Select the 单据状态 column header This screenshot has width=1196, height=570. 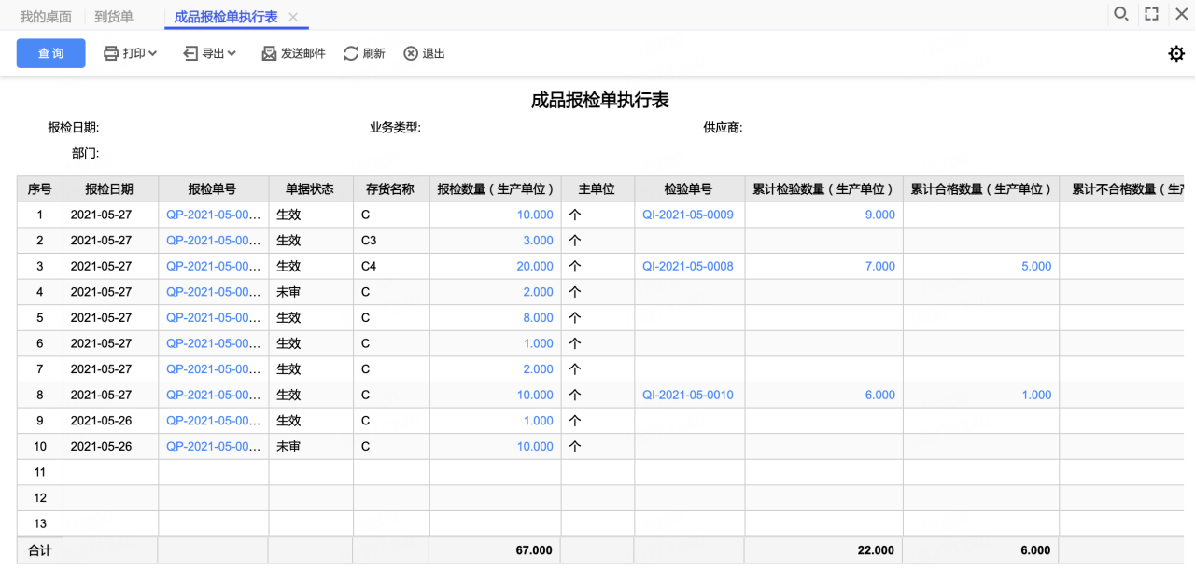(311, 189)
